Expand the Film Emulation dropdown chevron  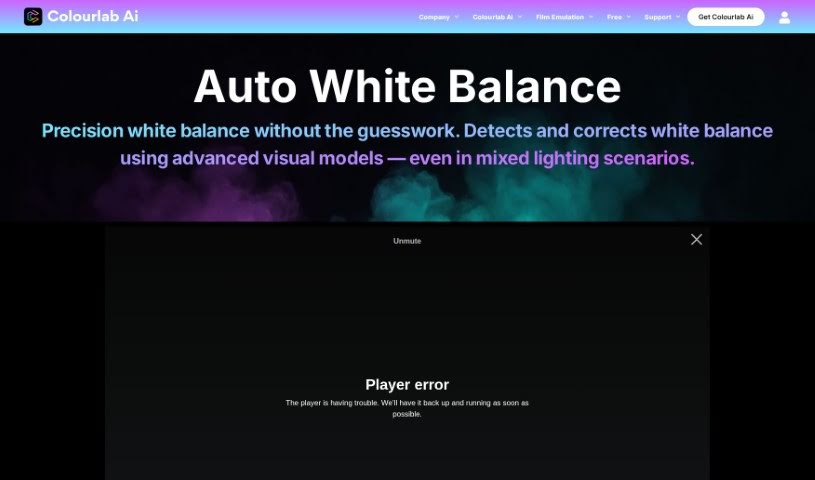(590, 17)
